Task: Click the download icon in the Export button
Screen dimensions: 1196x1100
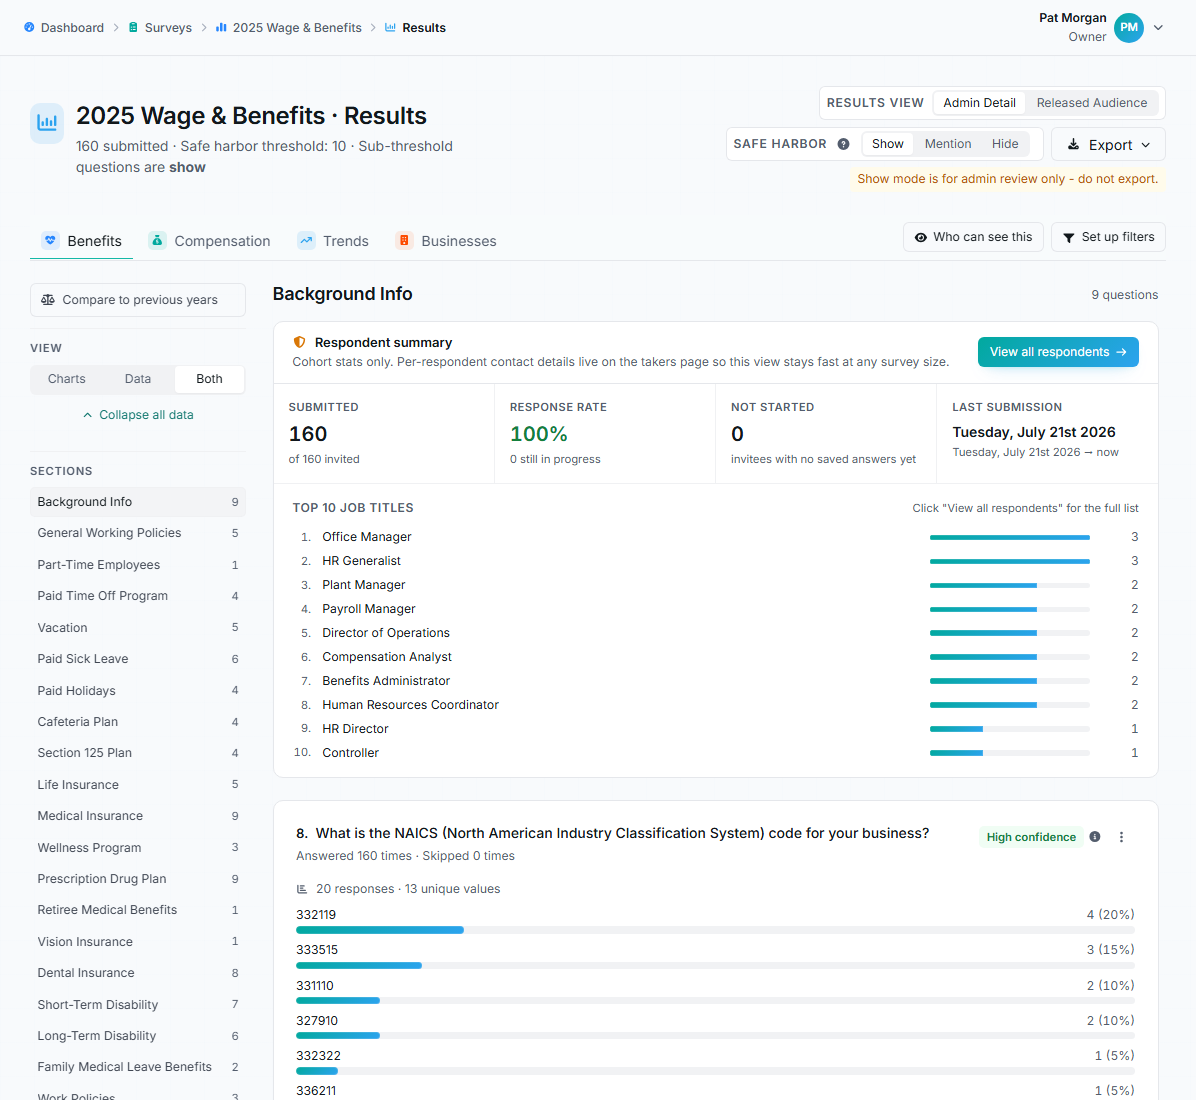Action: point(1073,144)
